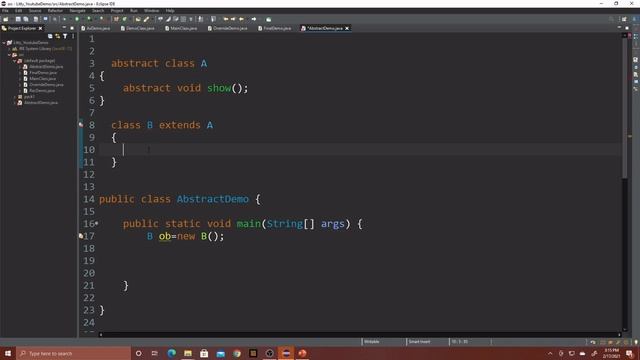640x360 pixels.
Task: Click the Filter icon in Project Explorer
Action: tap(65, 36)
